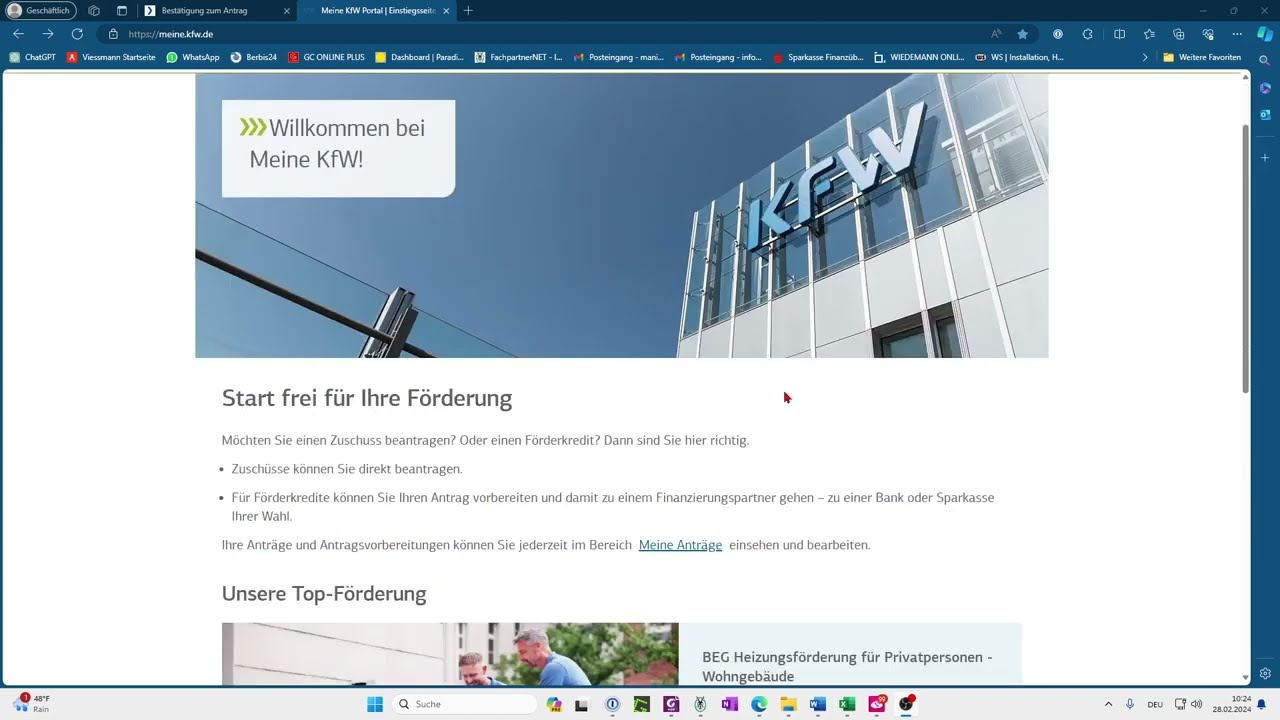This screenshot has height=720, width=1280.
Task: Open a new browser tab
Action: [x=468, y=11]
